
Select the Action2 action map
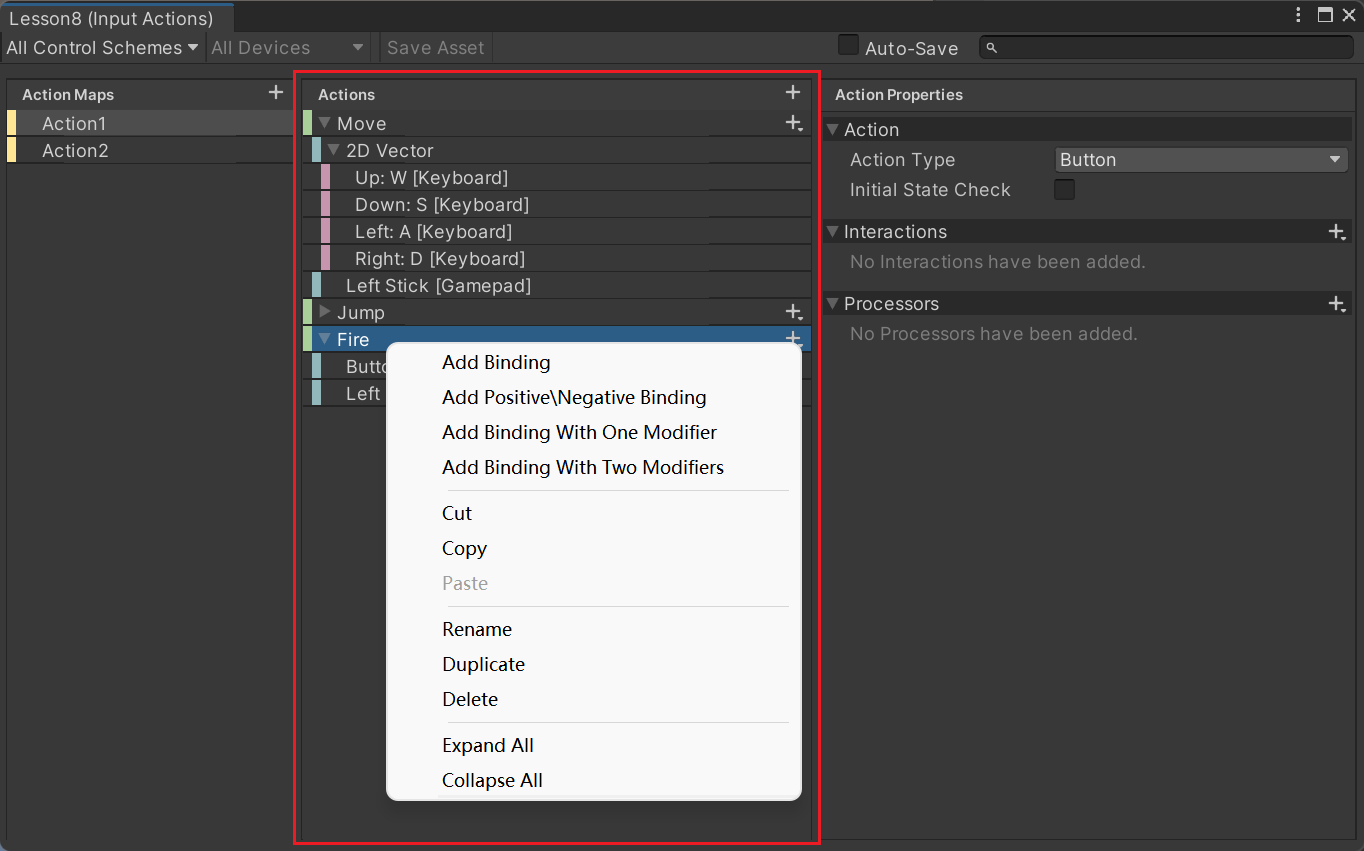75,150
